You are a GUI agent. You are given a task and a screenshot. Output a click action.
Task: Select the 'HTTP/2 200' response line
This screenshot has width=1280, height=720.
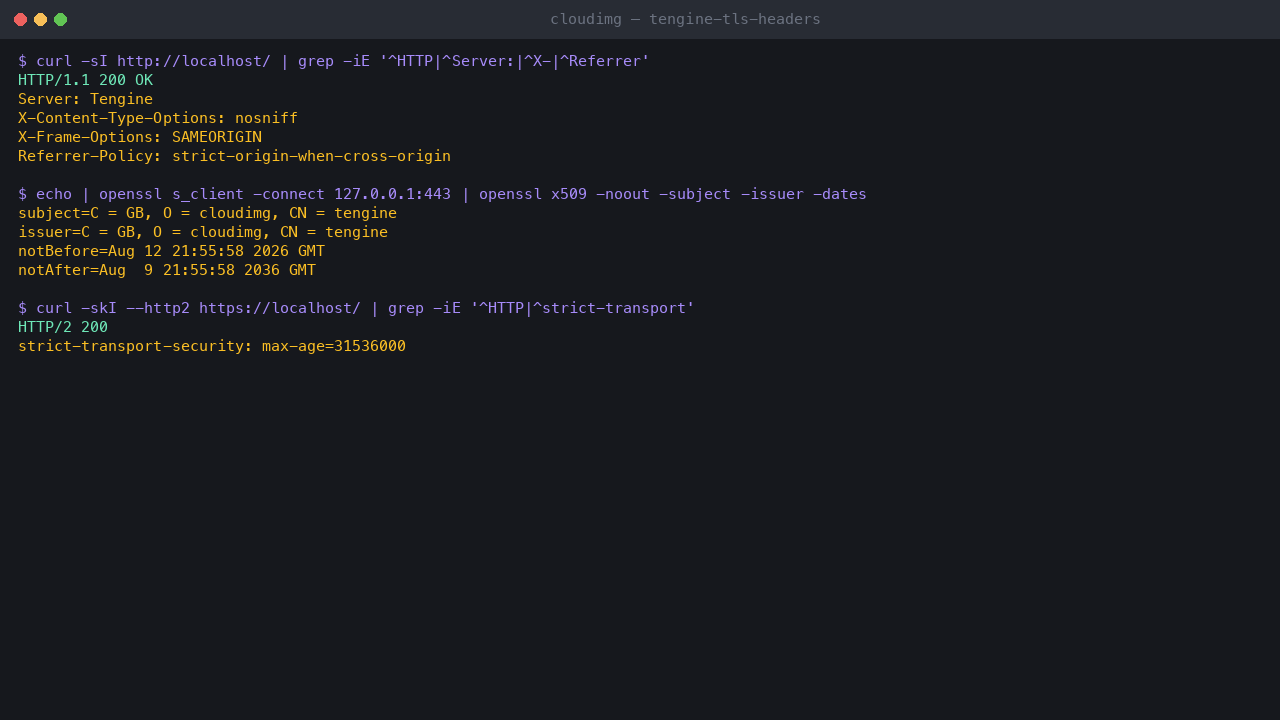coord(63,327)
